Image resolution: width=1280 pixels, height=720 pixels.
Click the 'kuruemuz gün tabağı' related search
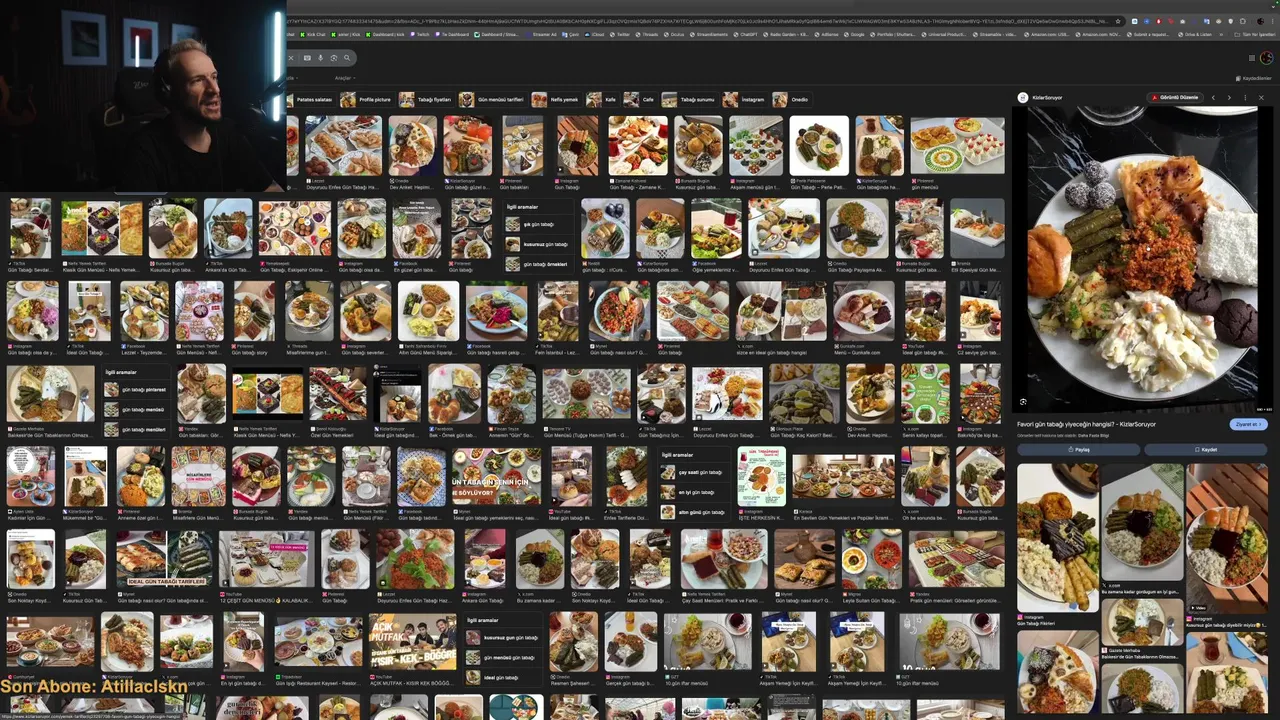538,244
